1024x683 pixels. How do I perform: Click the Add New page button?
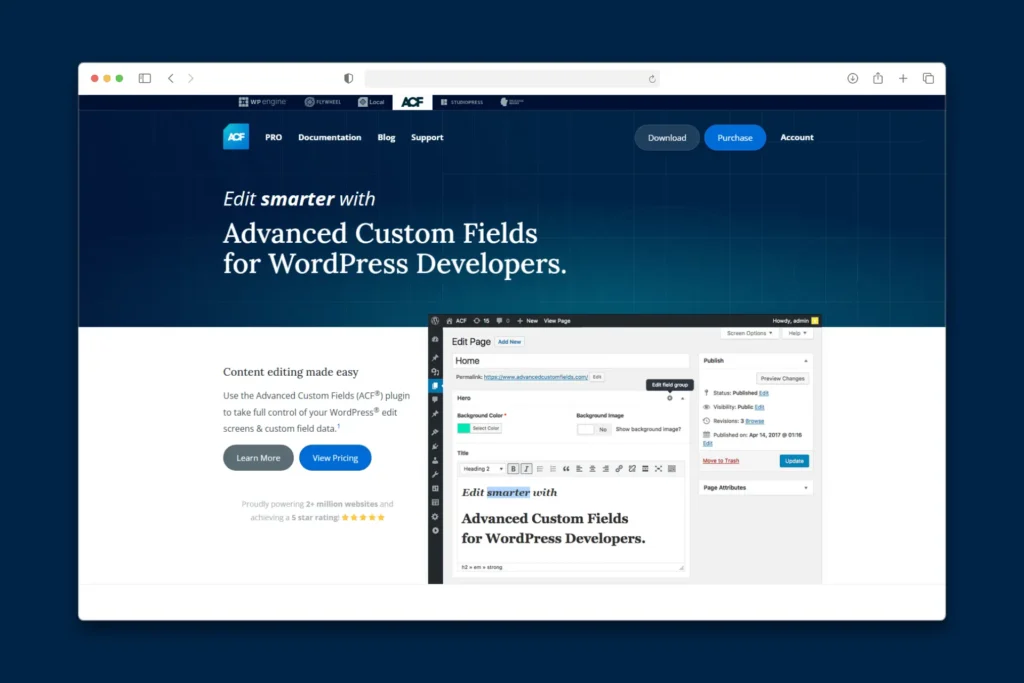click(x=509, y=342)
